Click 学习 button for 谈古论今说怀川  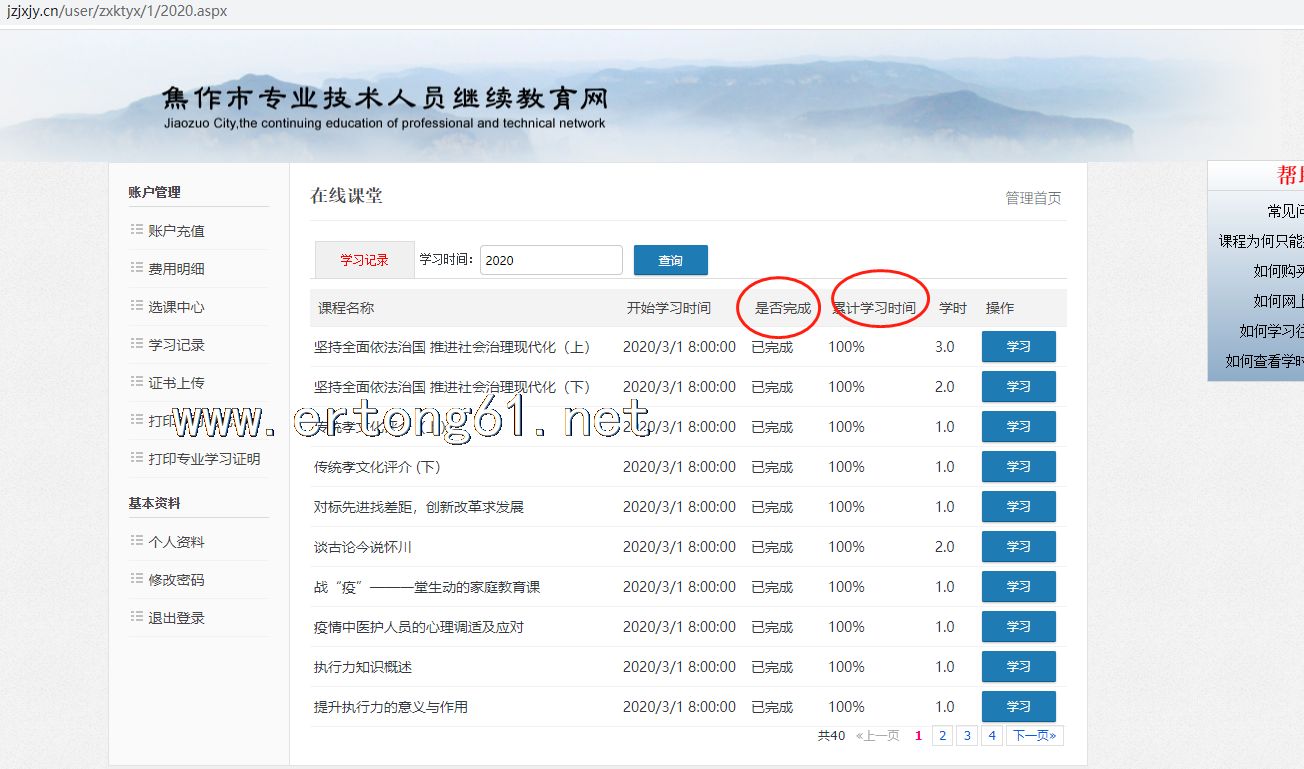point(1018,547)
